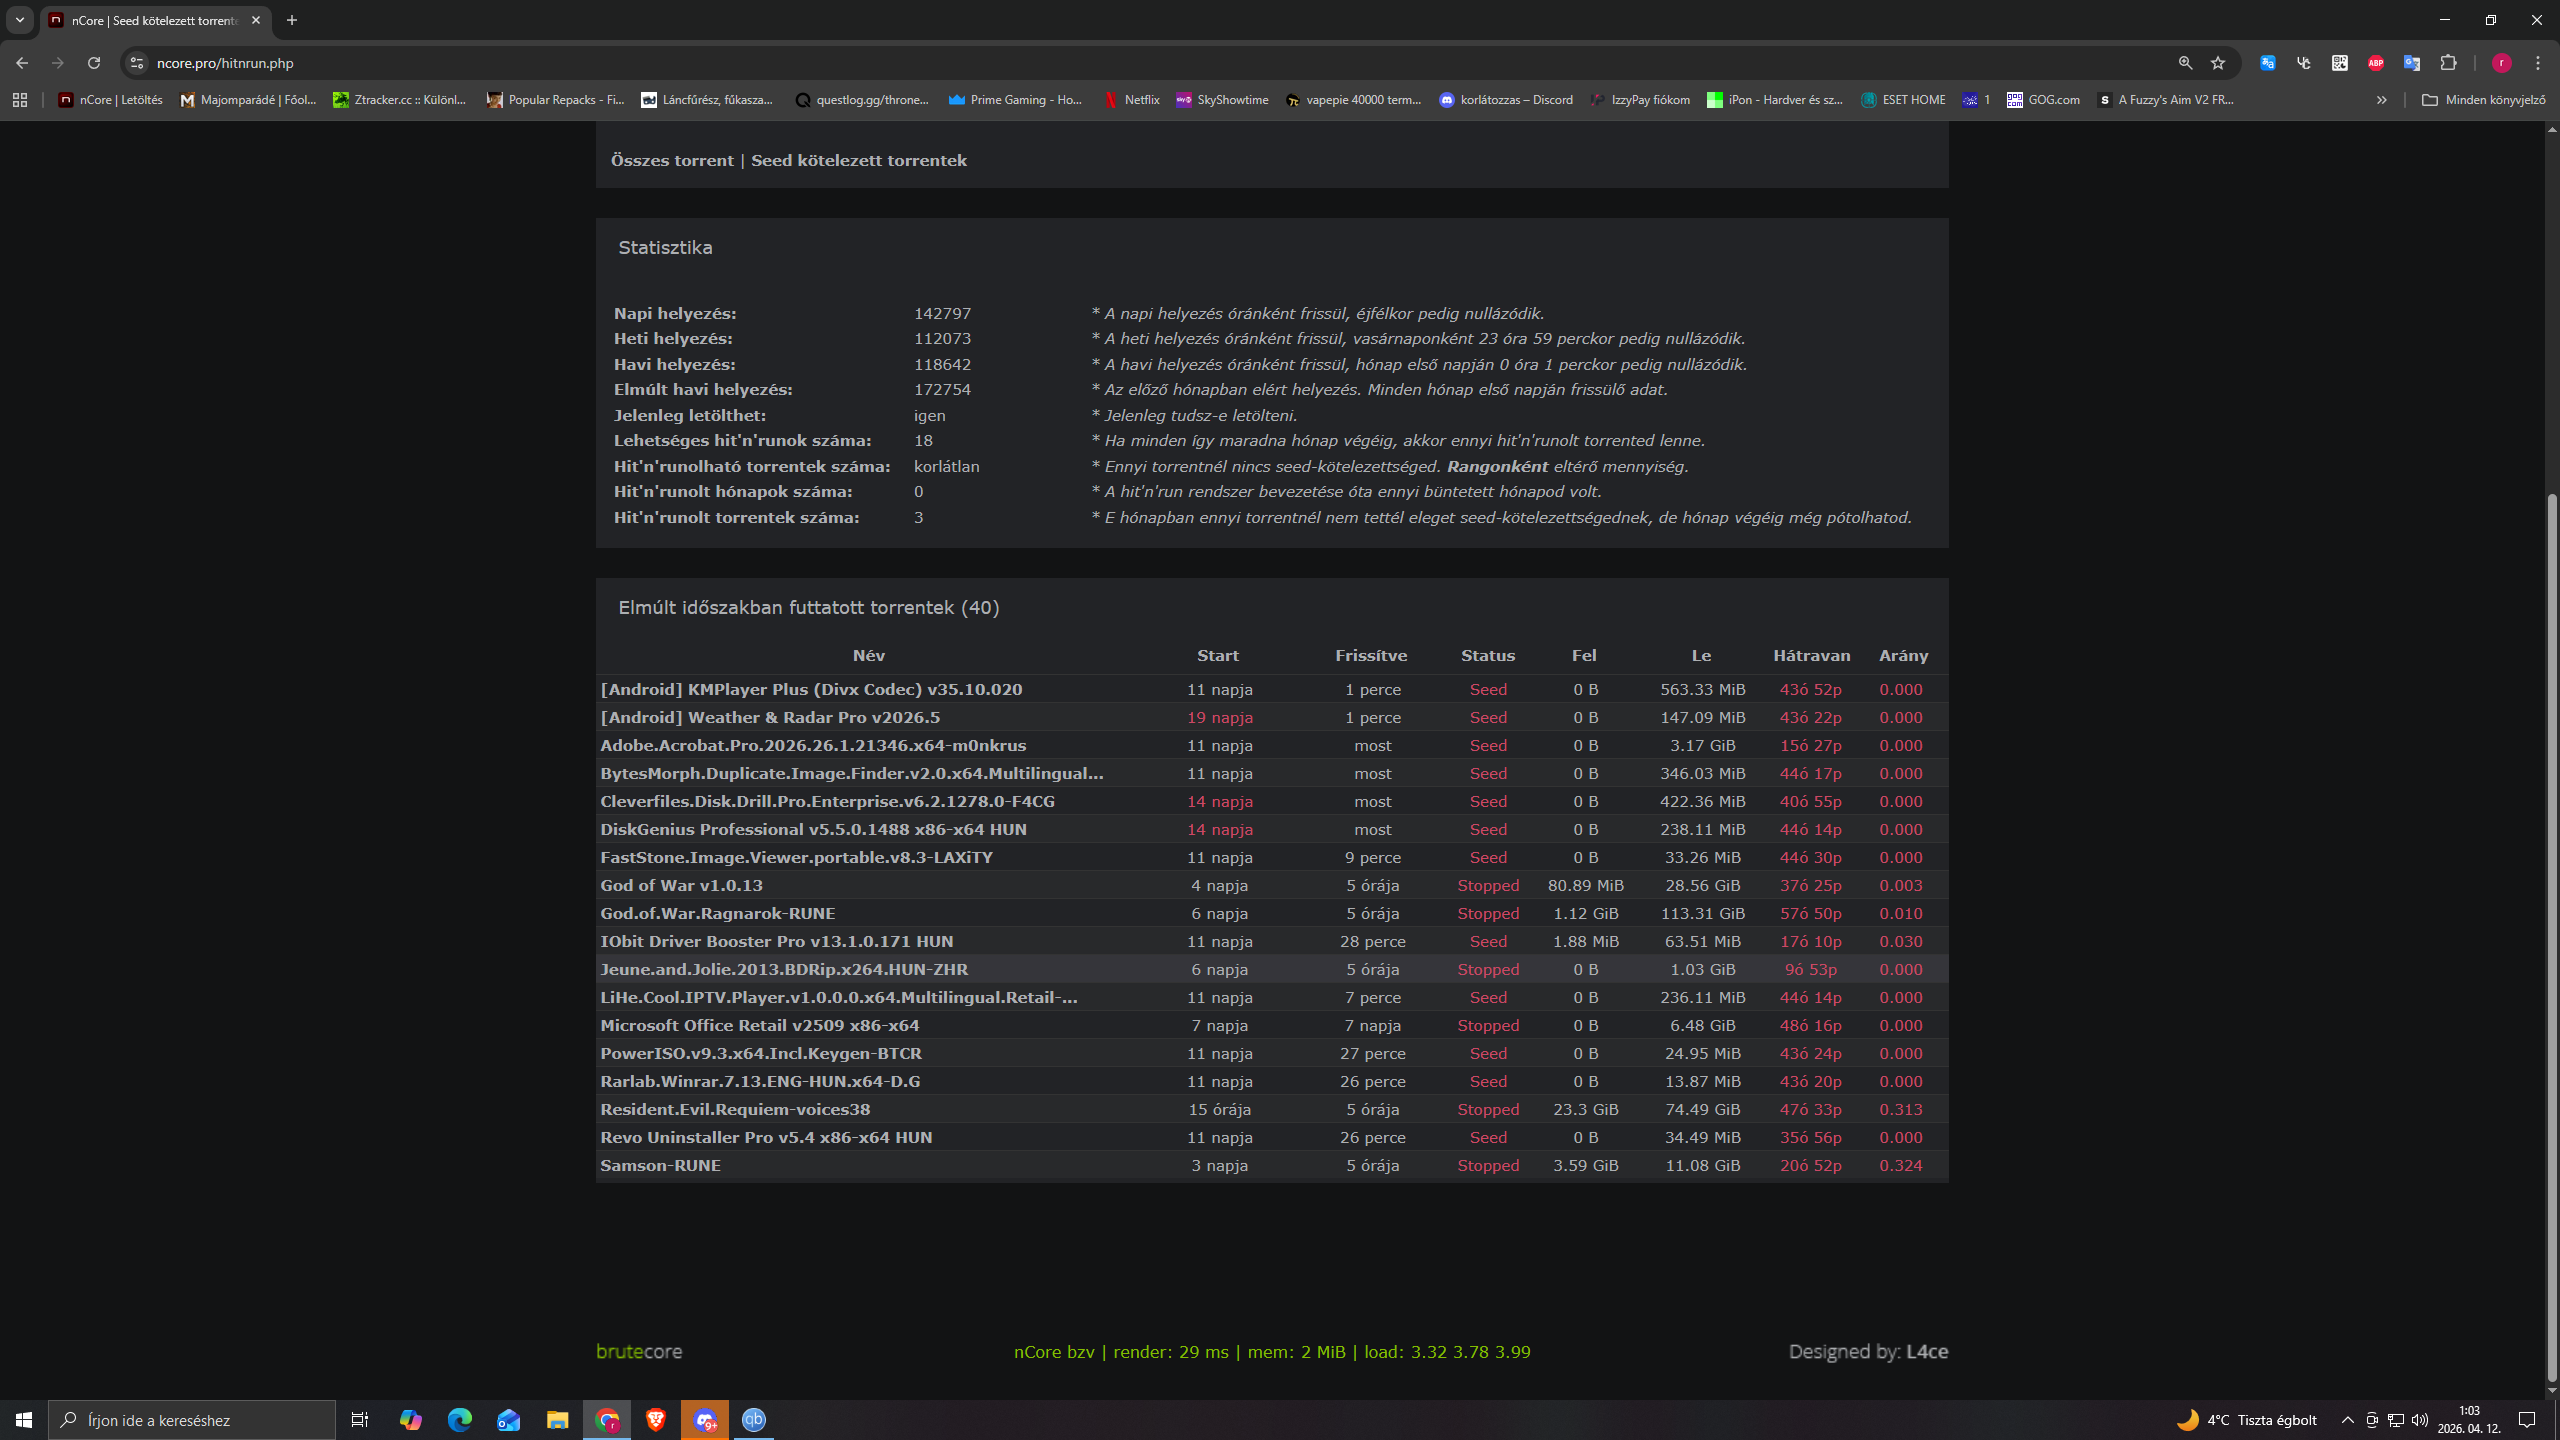Image resolution: width=2560 pixels, height=1440 pixels.
Task: Open the Chrome profile avatar
Action: click(2502, 63)
